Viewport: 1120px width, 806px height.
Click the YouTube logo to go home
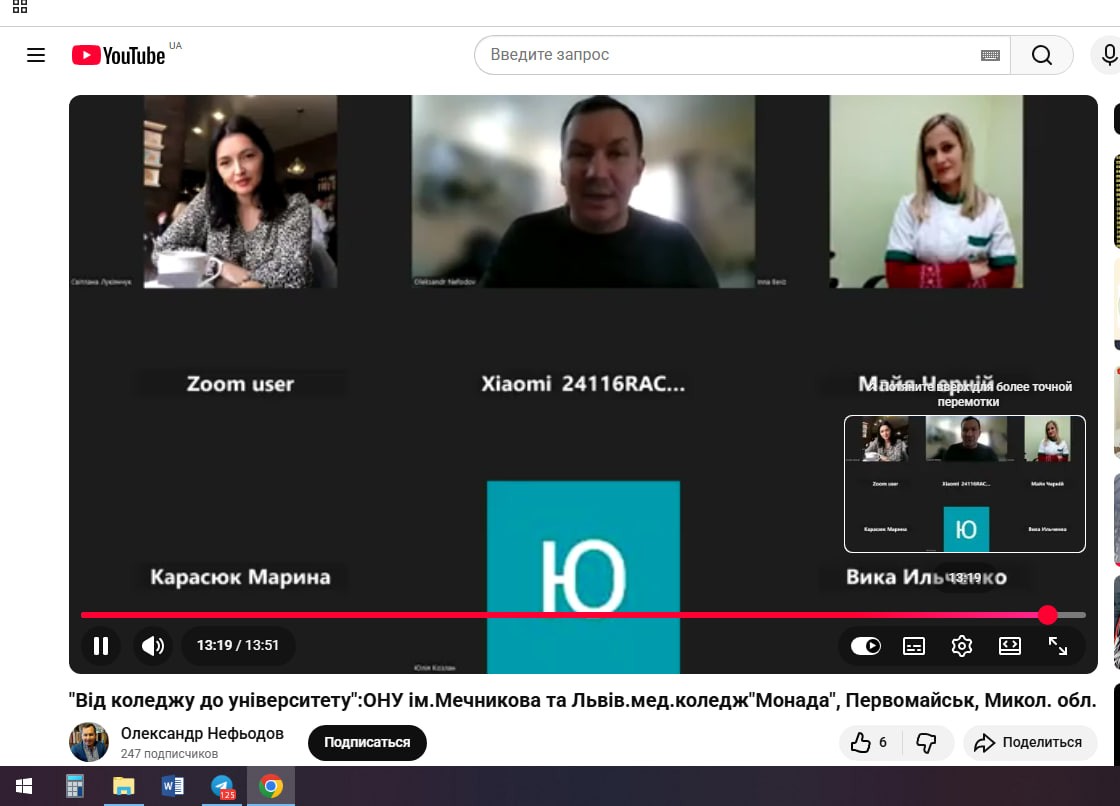(119, 55)
